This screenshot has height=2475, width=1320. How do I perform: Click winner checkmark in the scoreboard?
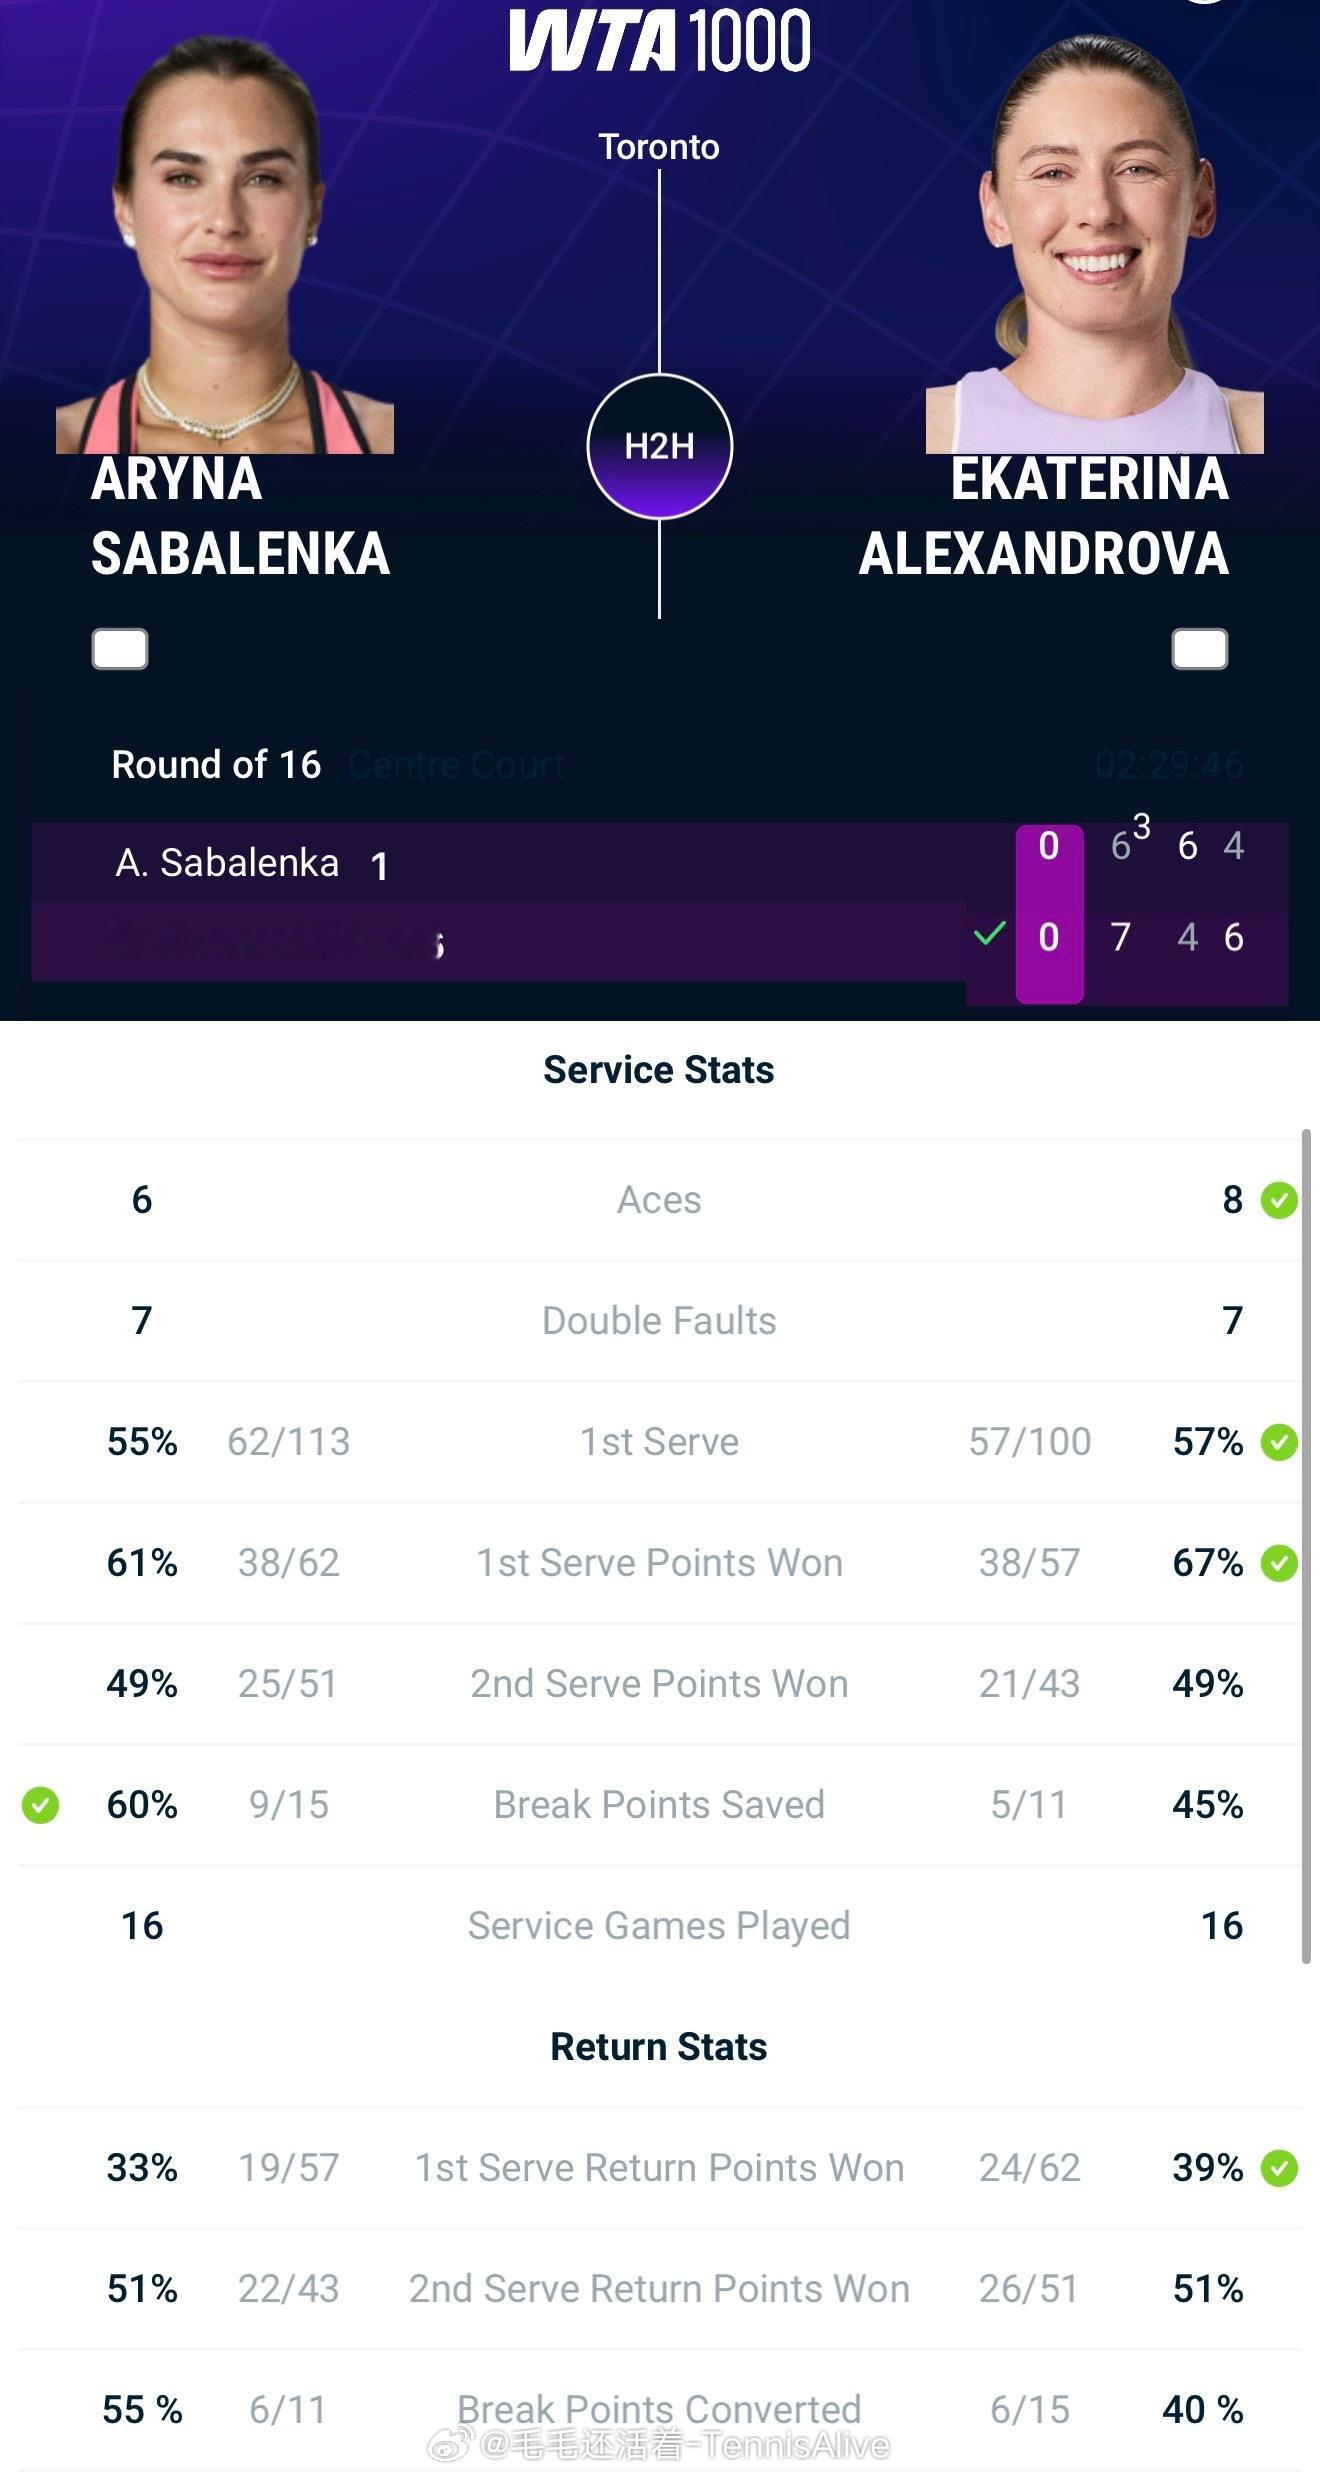989,934
